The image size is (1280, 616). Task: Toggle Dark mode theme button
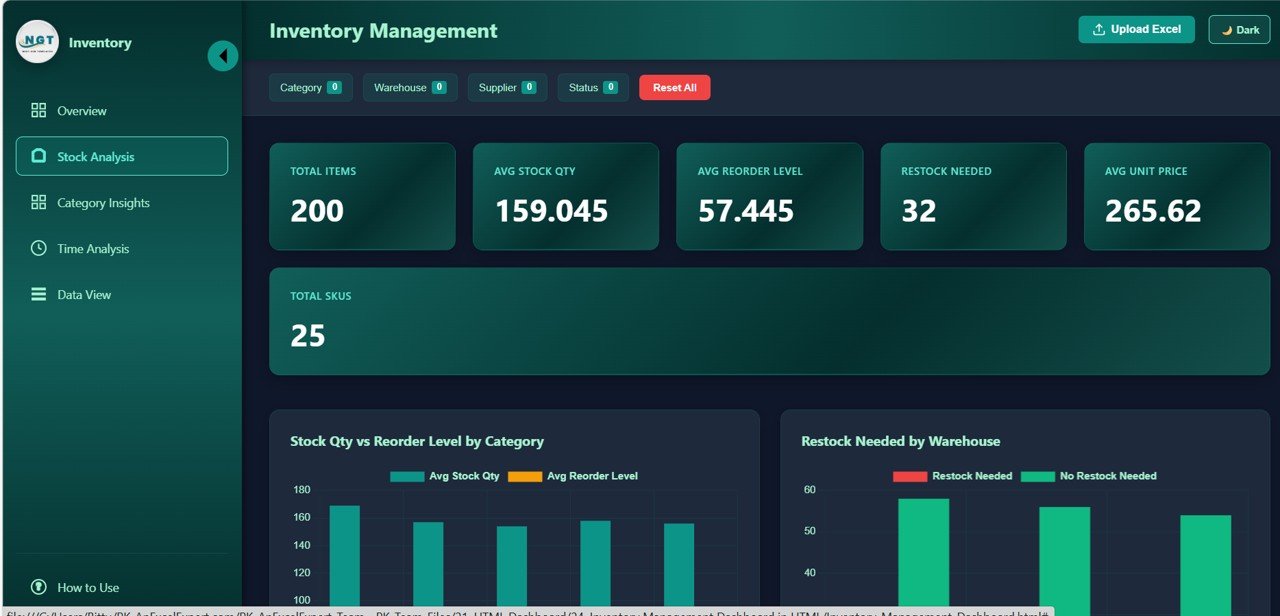(x=1239, y=30)
